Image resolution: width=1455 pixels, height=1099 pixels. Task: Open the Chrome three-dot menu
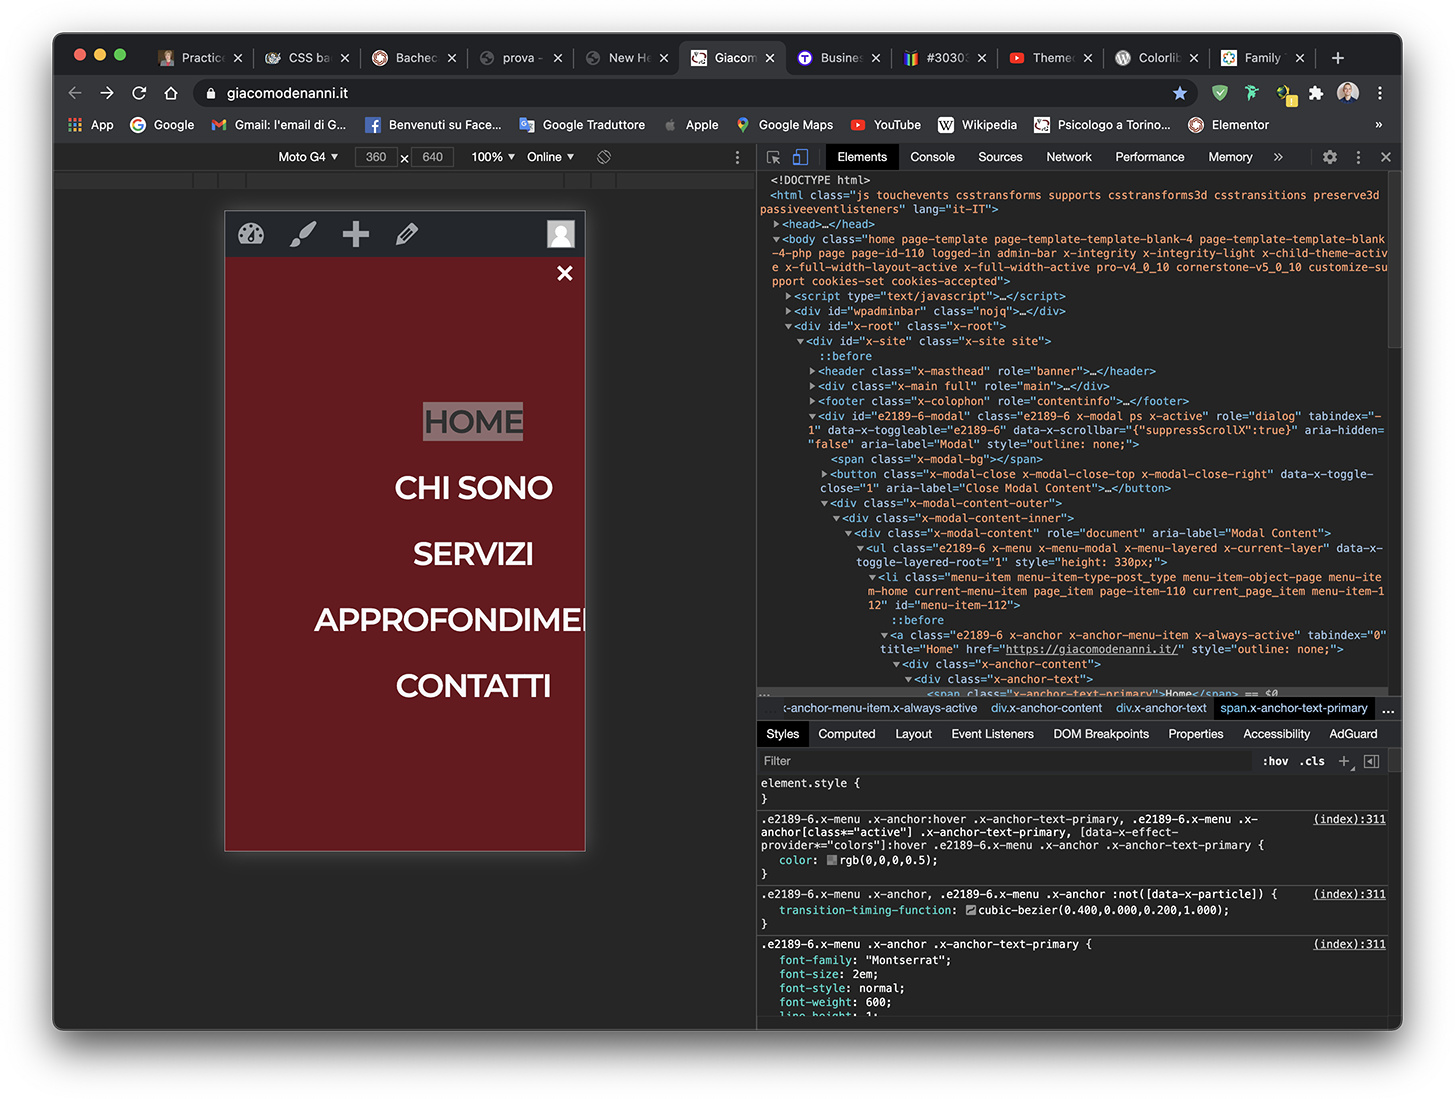[1380, 93]
